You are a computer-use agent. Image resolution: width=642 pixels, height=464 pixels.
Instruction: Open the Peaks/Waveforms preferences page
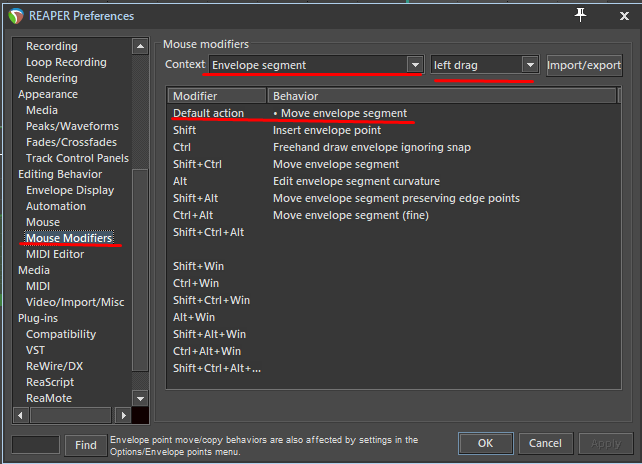pos(72,126)
